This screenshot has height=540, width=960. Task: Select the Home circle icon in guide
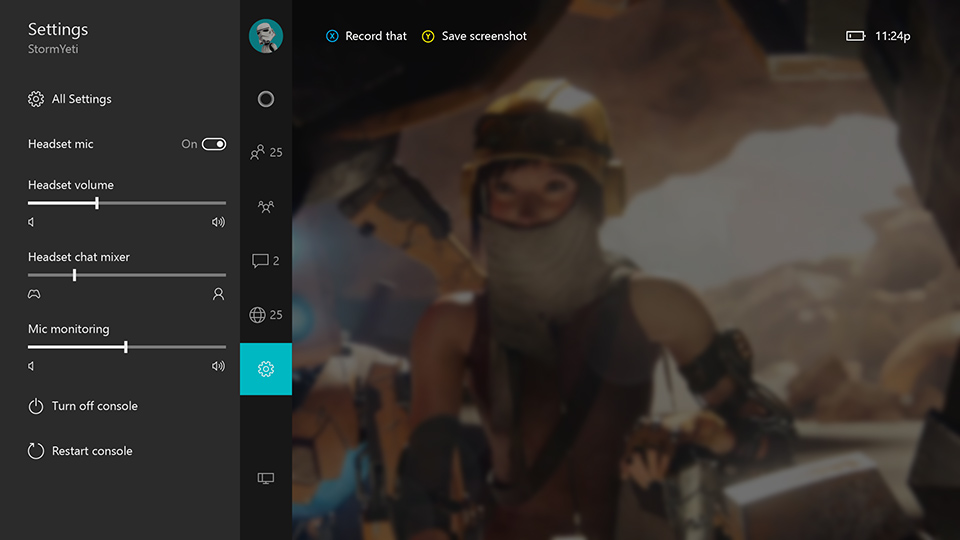tap(266, 99)
